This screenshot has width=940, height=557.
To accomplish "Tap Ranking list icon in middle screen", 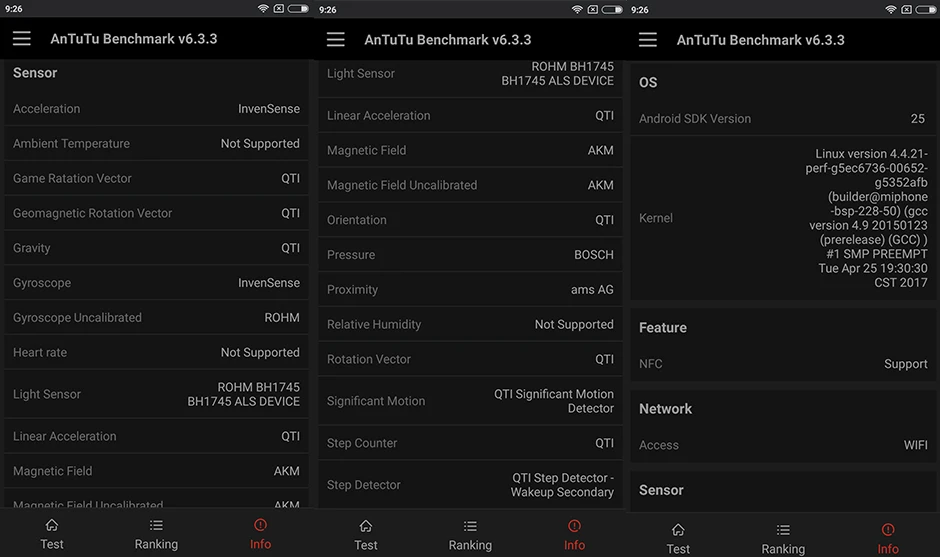I will (x=470, y=526).
